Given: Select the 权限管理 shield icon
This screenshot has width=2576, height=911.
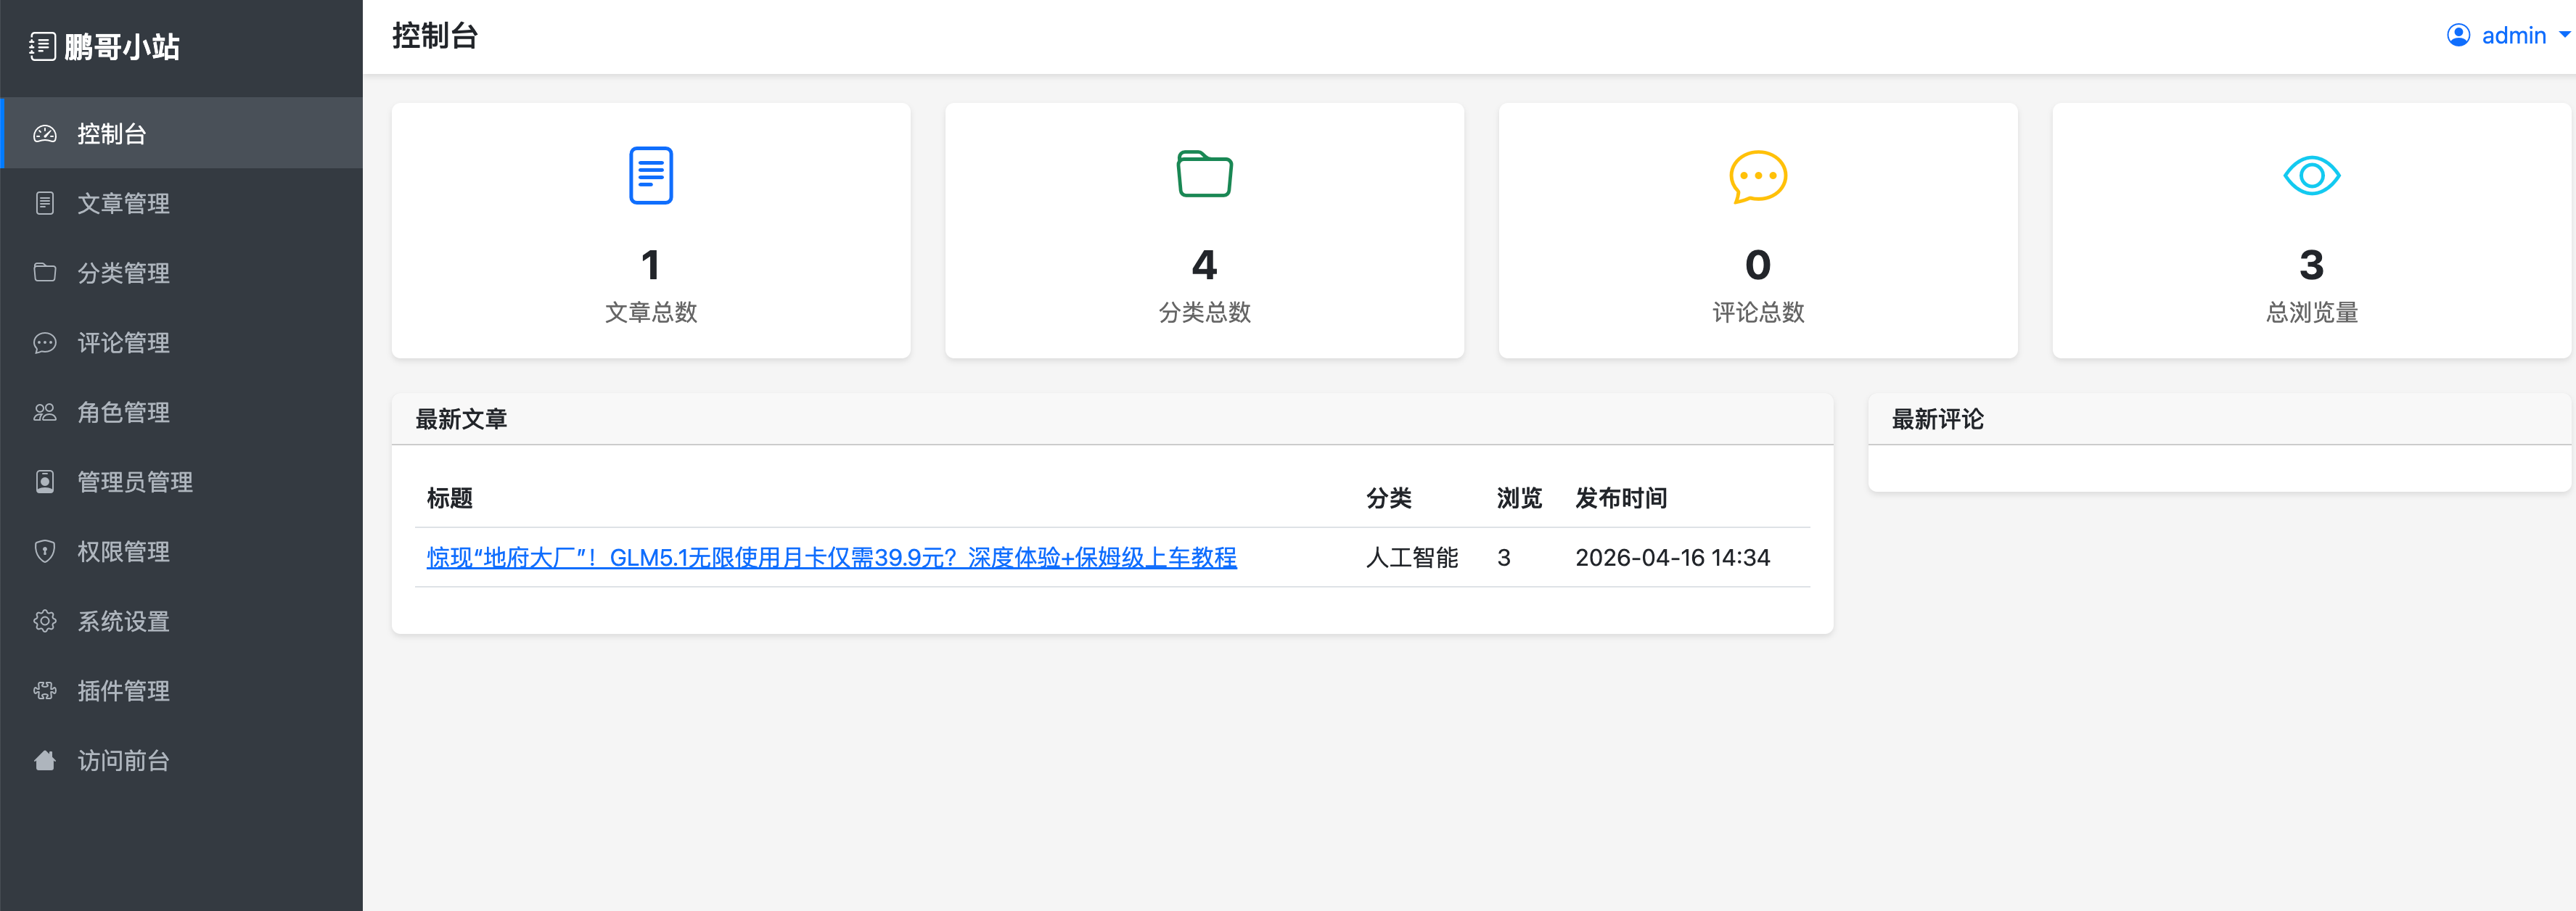Looking at the screenshot, I should coord(45,551).
